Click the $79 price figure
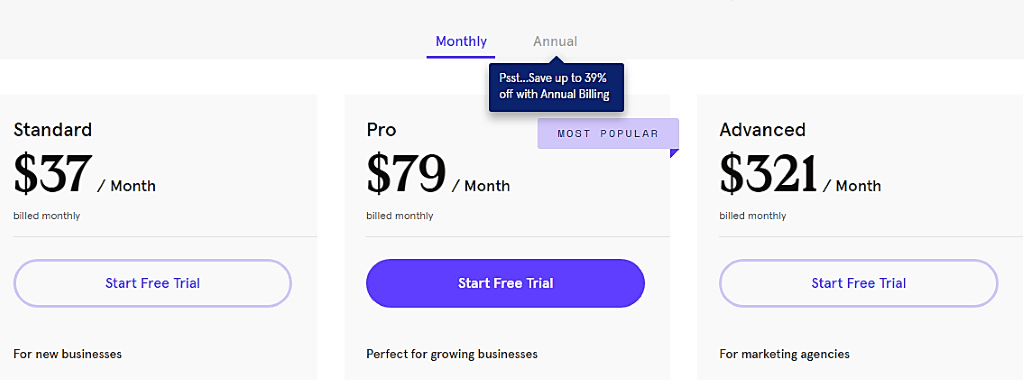Viewport: 1024px width, 380px height. [x=406, y=174]
